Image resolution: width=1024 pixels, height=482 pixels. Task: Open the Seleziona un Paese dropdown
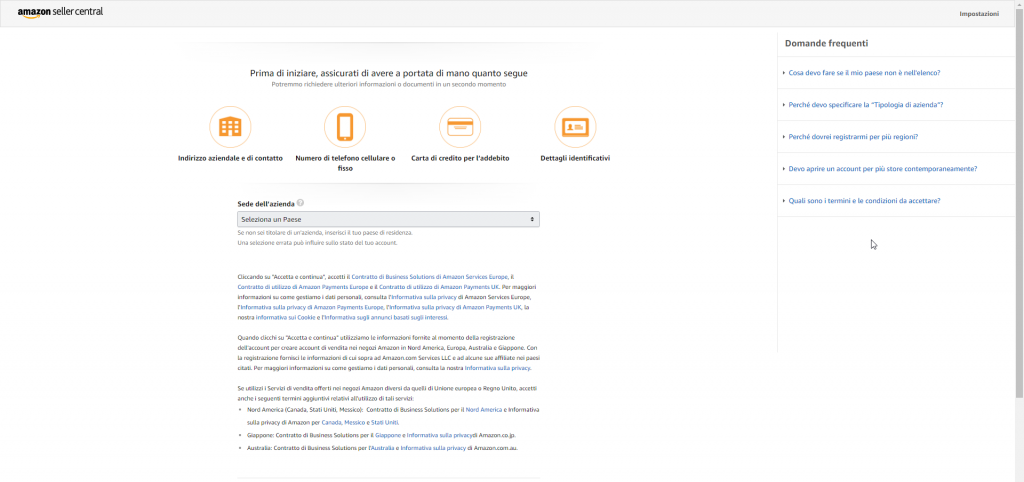pyautogui.click(x=388, y=219)
